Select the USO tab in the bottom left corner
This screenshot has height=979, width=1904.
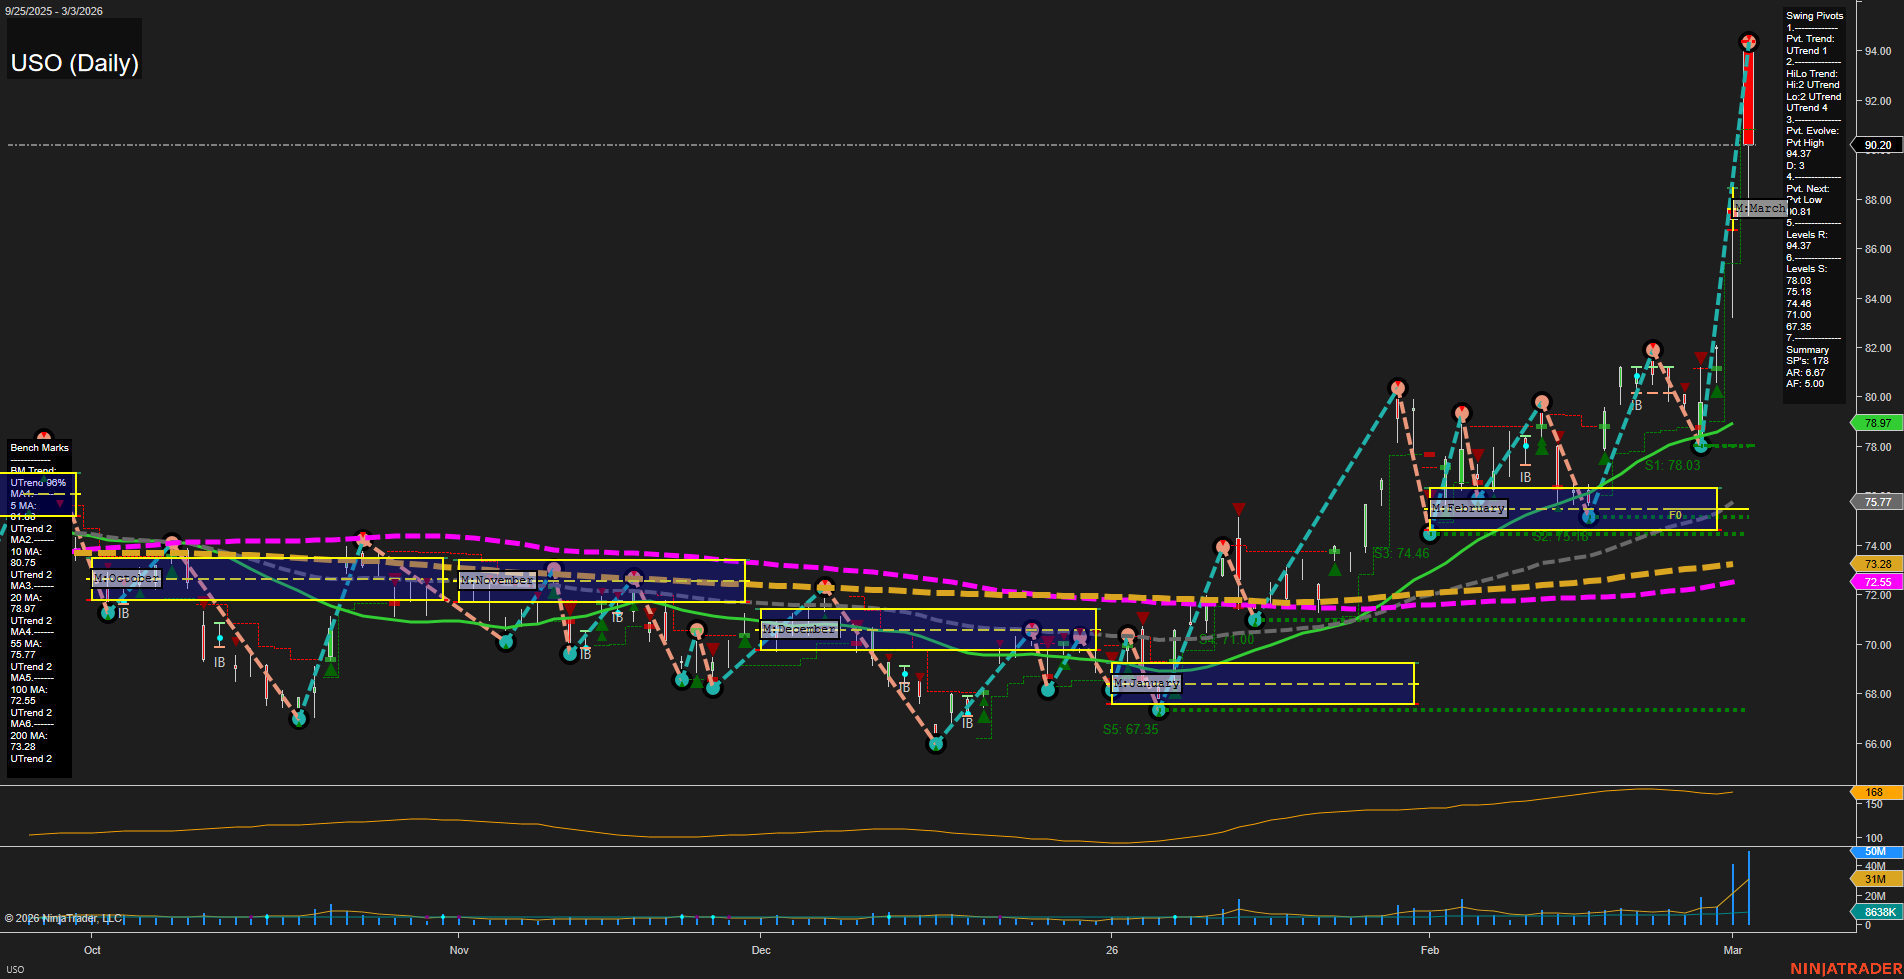(17, 970)
